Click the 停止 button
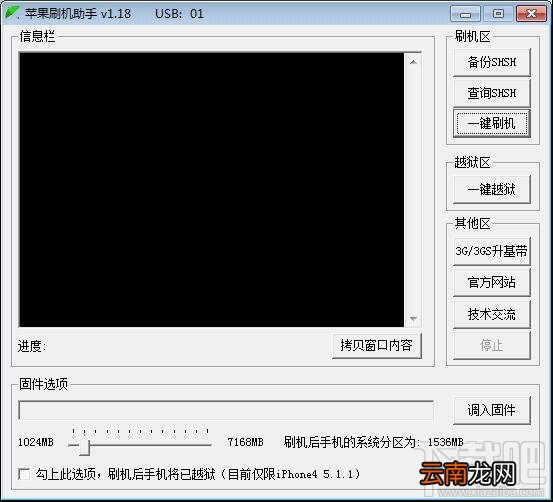 [492, 345]
